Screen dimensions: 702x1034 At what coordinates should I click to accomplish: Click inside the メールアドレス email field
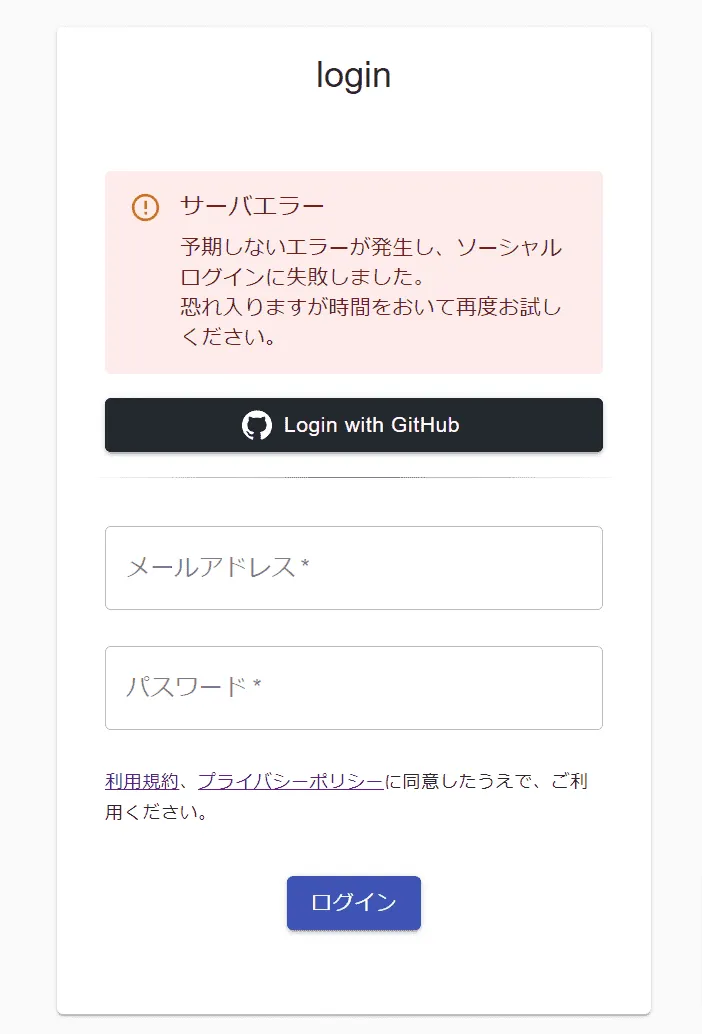pos(353,567)
